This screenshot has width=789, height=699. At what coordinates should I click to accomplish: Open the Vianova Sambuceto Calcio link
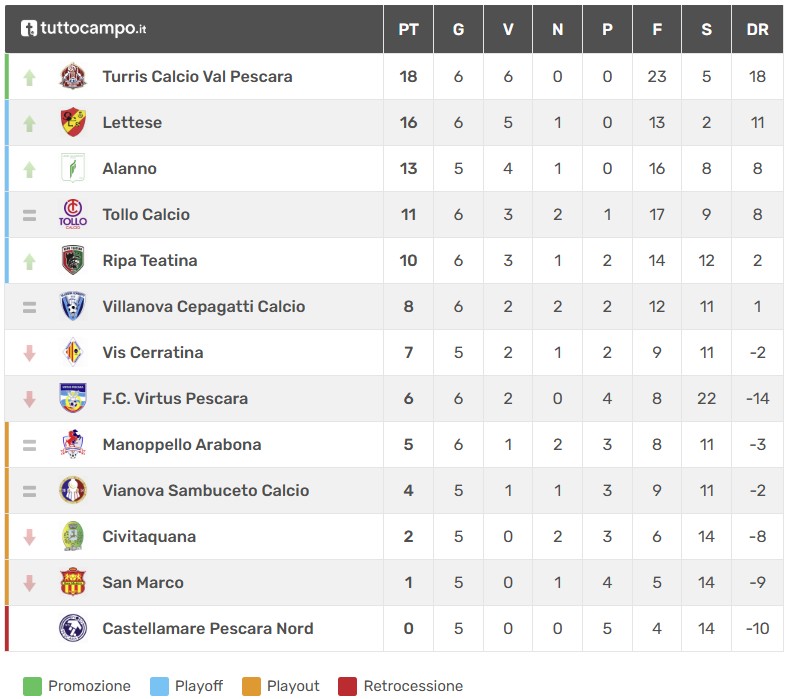coord(206,491)
